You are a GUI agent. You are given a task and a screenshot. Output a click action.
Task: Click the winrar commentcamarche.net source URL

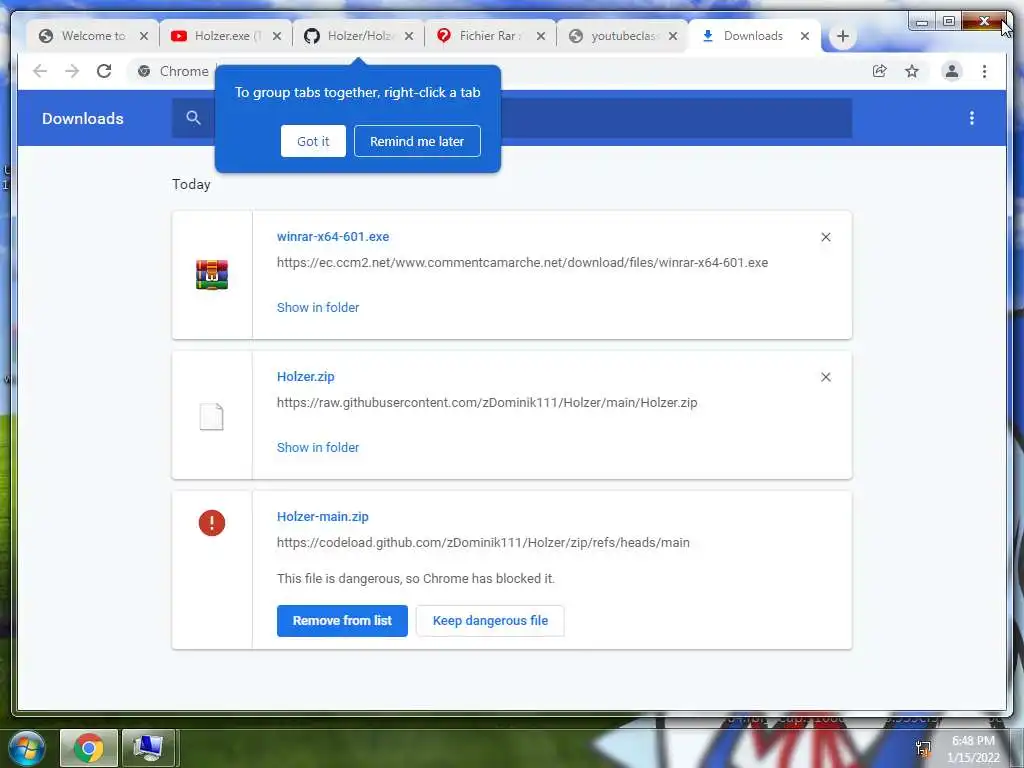tap(522, 263)
